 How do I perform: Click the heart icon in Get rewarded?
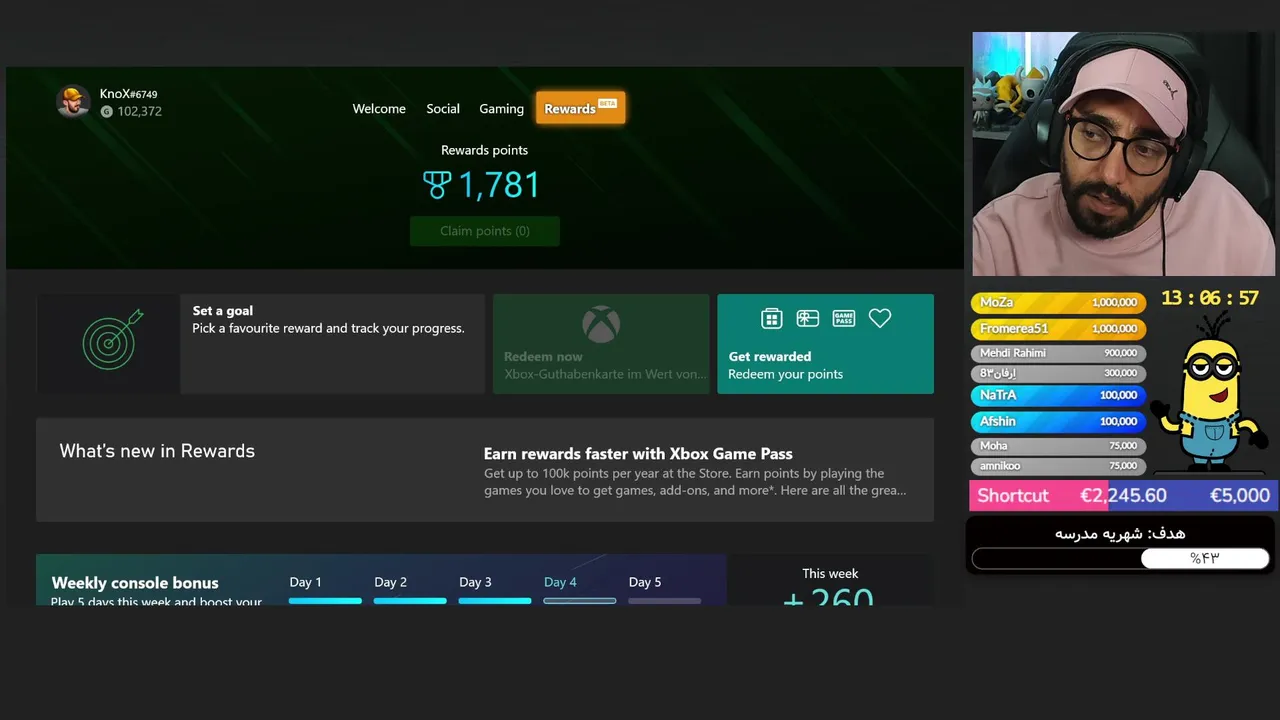click(880, 318)
